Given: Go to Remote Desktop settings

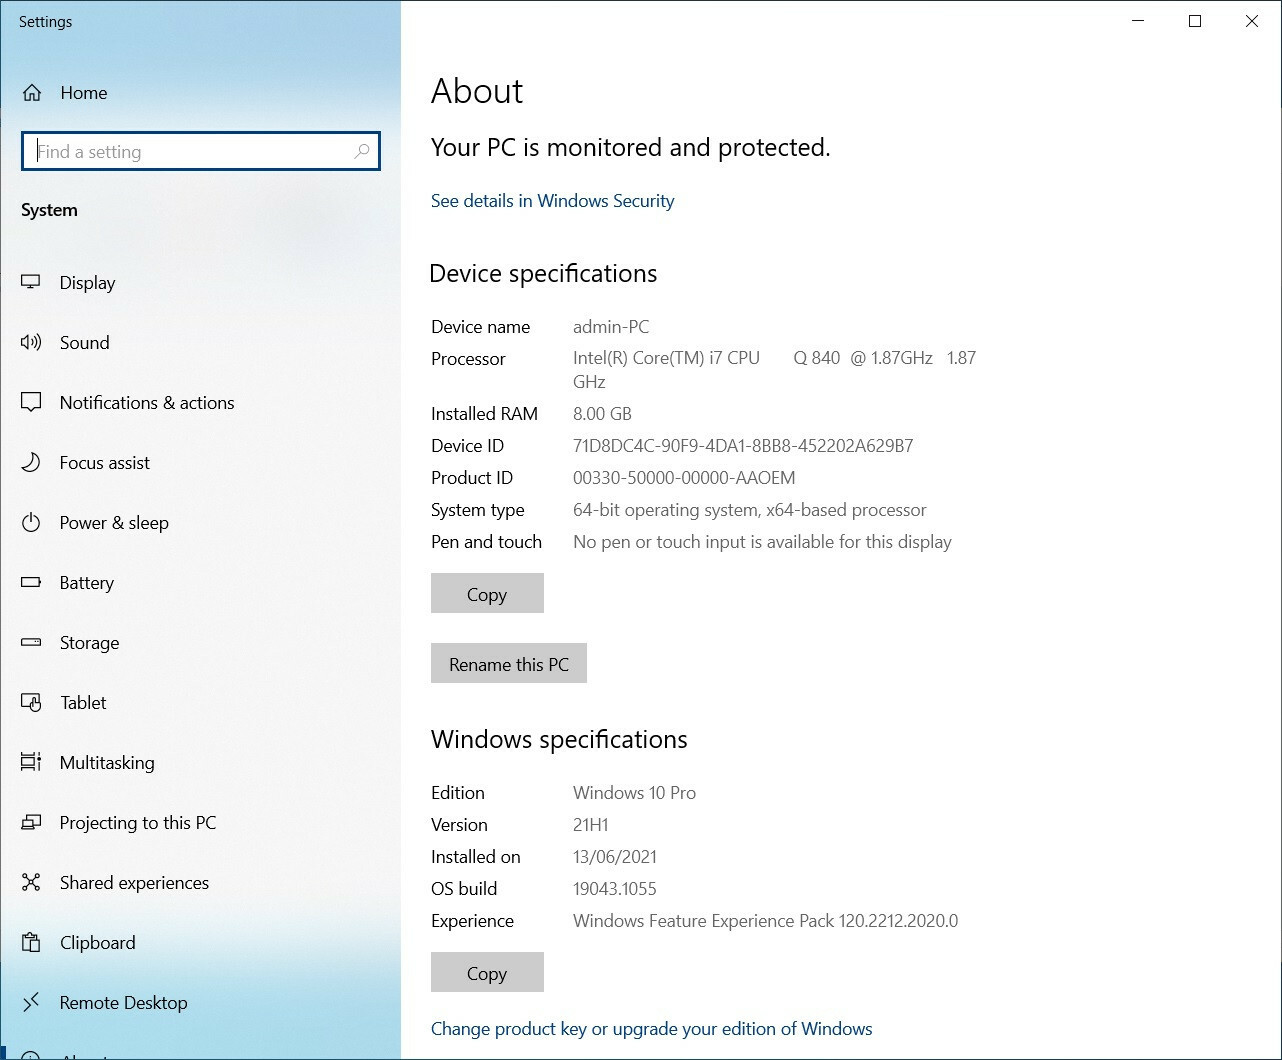Looking at the screenshot, I should click(200, 1003).
